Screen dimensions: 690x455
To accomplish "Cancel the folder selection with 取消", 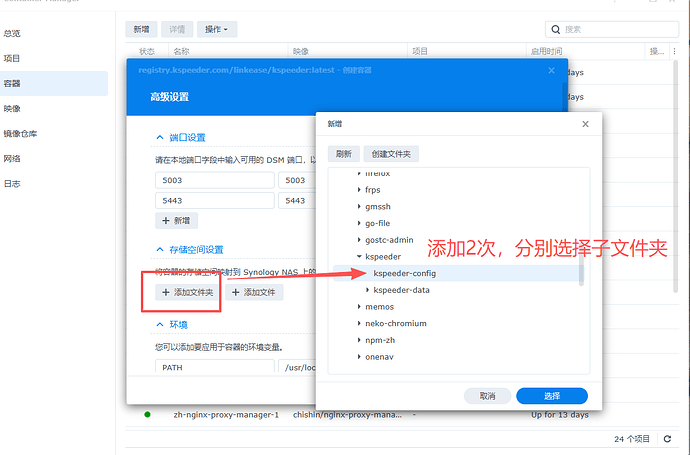I will point(487,395).
